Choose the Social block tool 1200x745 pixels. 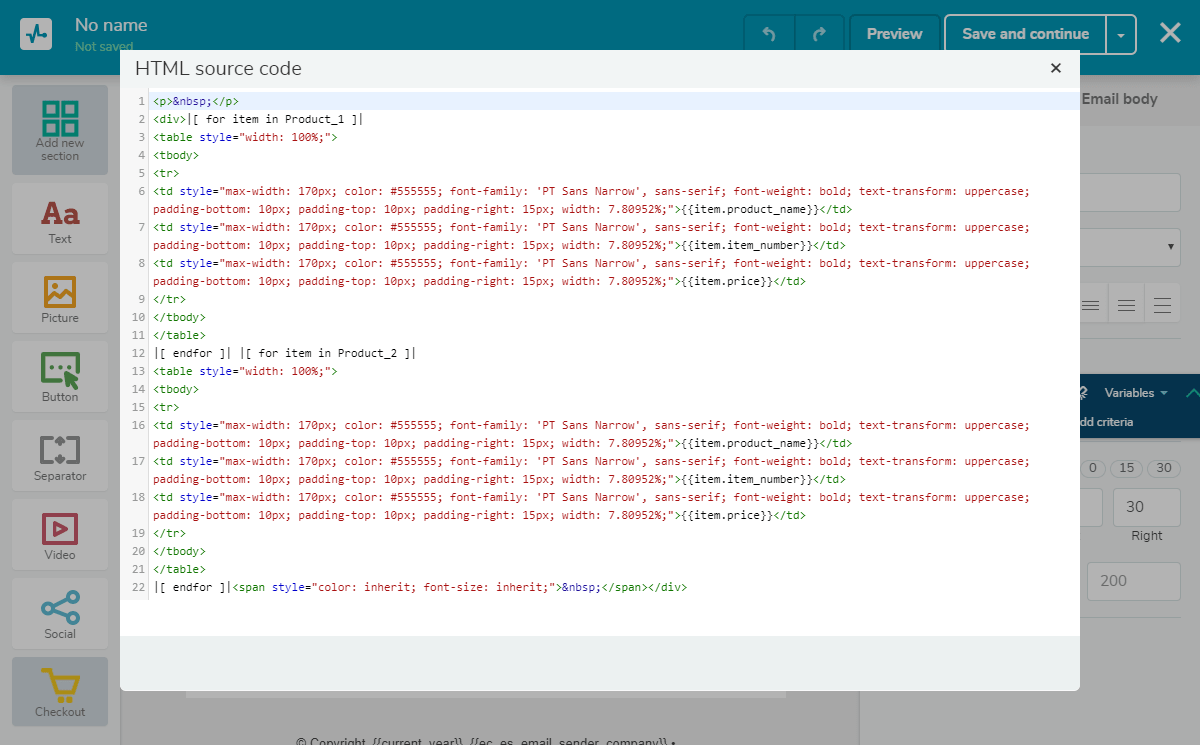(x=60, y=615)
